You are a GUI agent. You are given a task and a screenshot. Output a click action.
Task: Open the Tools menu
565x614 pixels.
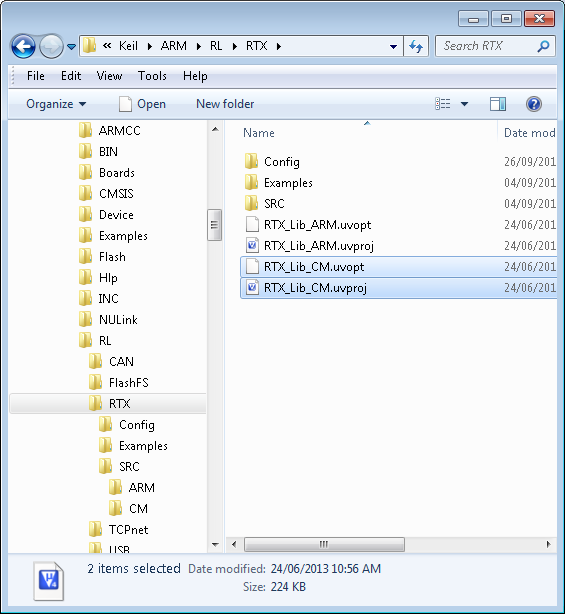[152, 76]
